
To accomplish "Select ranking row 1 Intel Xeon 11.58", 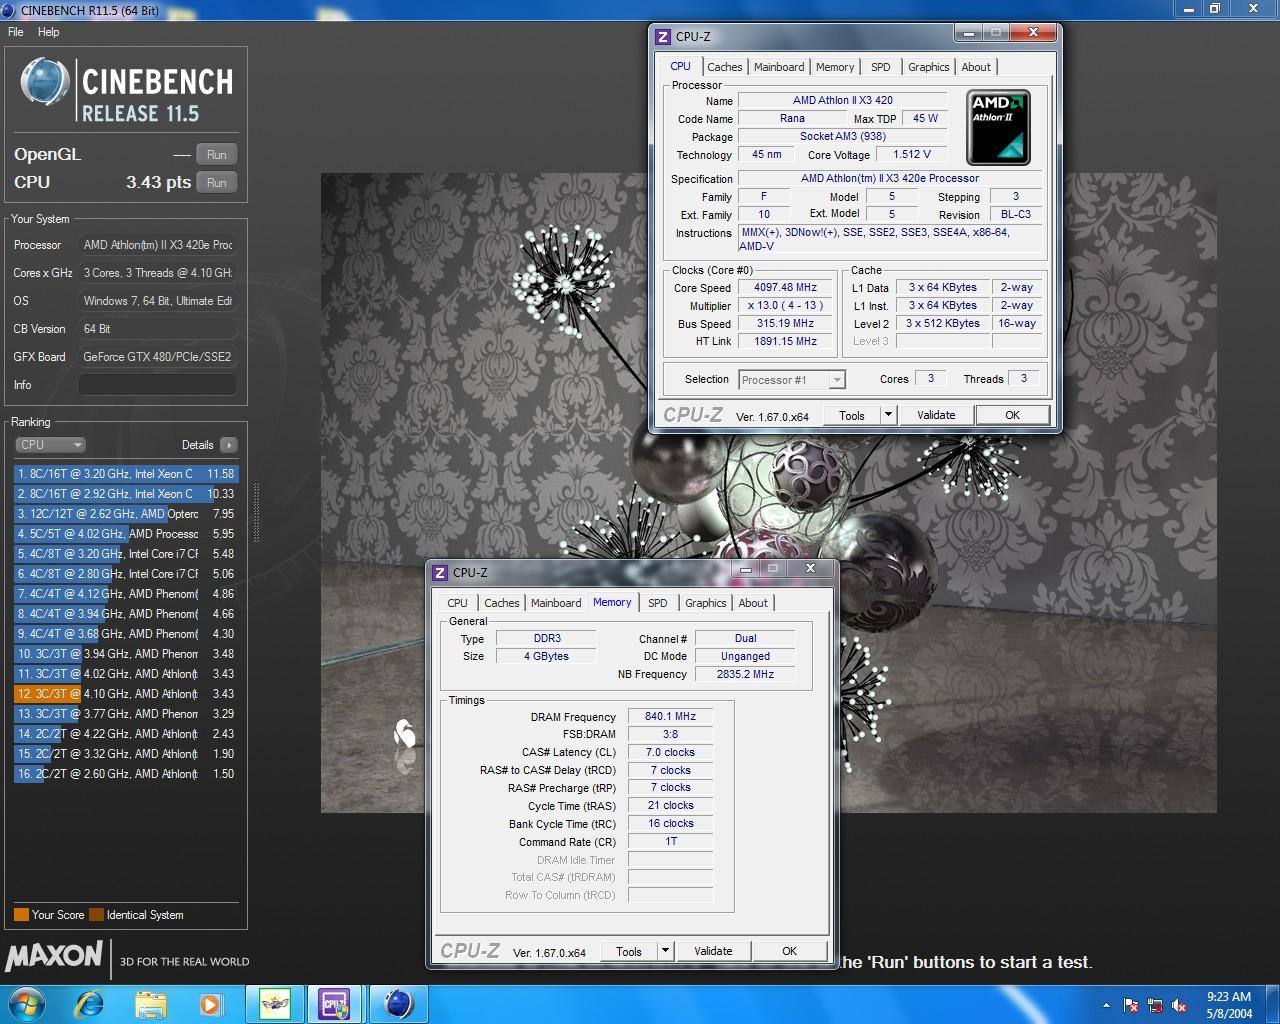I will tap(126, 474).
